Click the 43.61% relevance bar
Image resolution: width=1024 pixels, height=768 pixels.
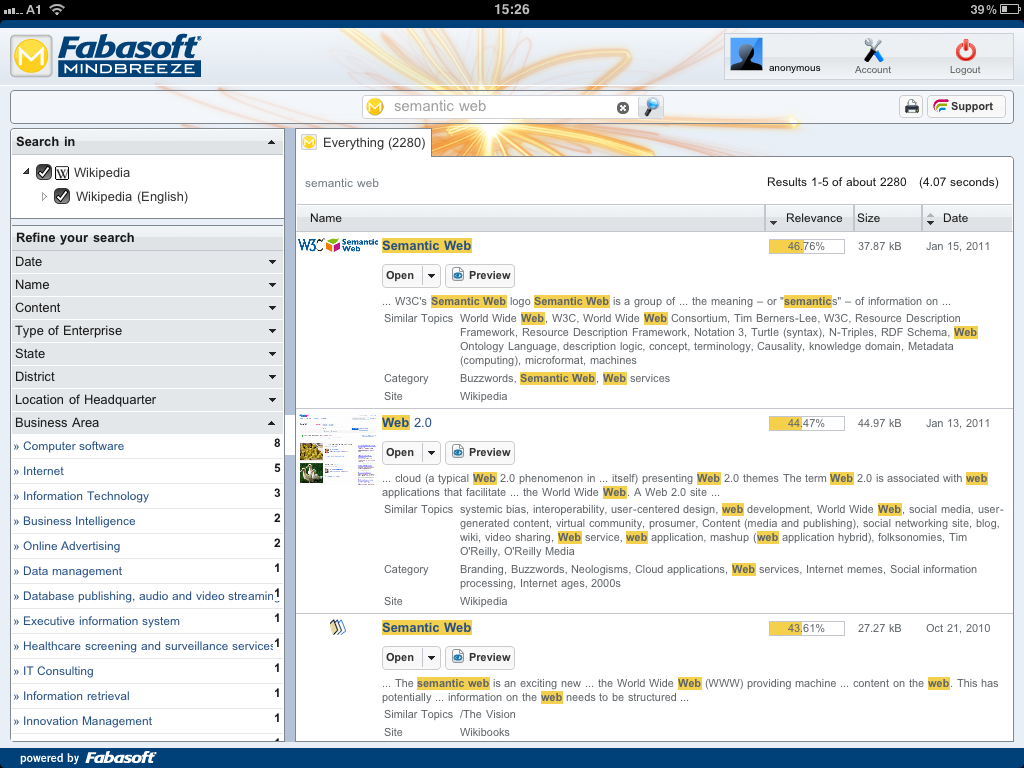tap(807, 628)
